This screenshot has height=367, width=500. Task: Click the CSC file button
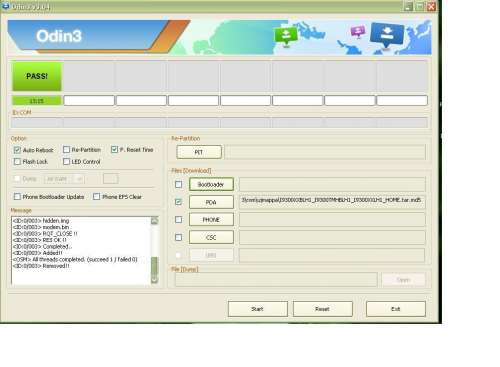coord(211,237)
